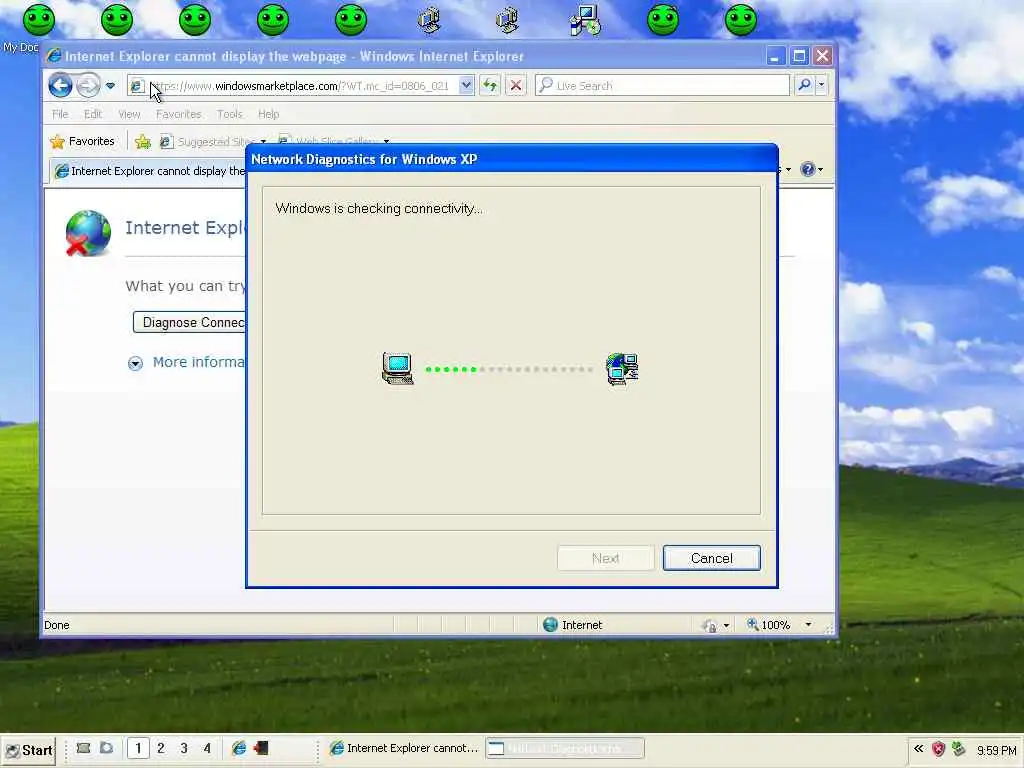Open the zoom level dropdown arrow
Screen dimensions: 1024x768
(x=808, y=625)
